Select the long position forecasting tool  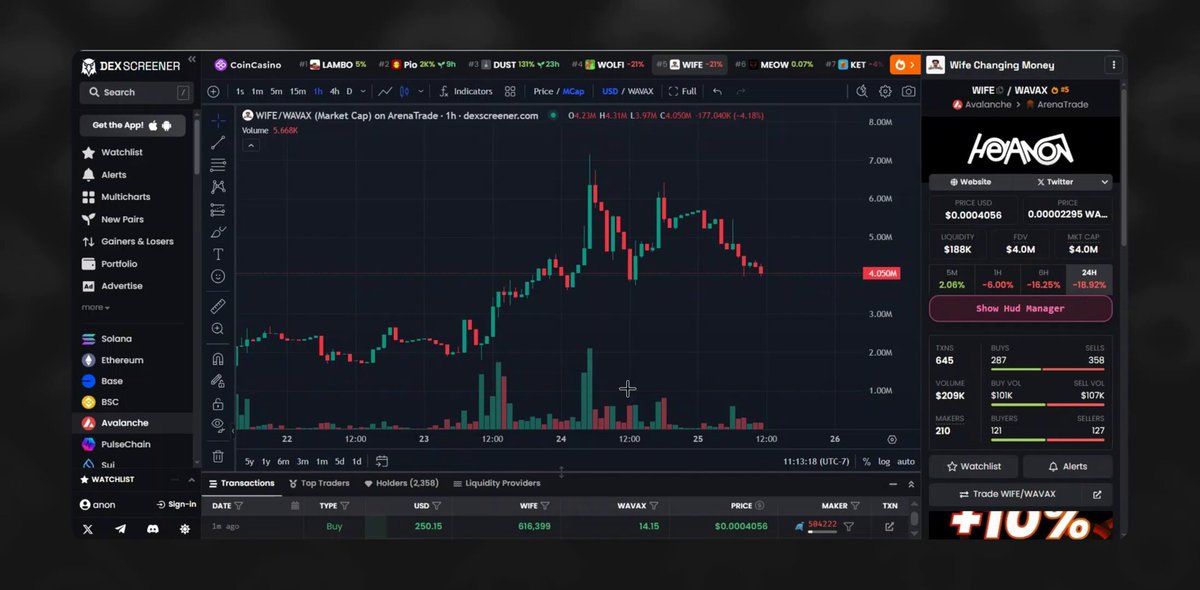(x=218, y=210)
